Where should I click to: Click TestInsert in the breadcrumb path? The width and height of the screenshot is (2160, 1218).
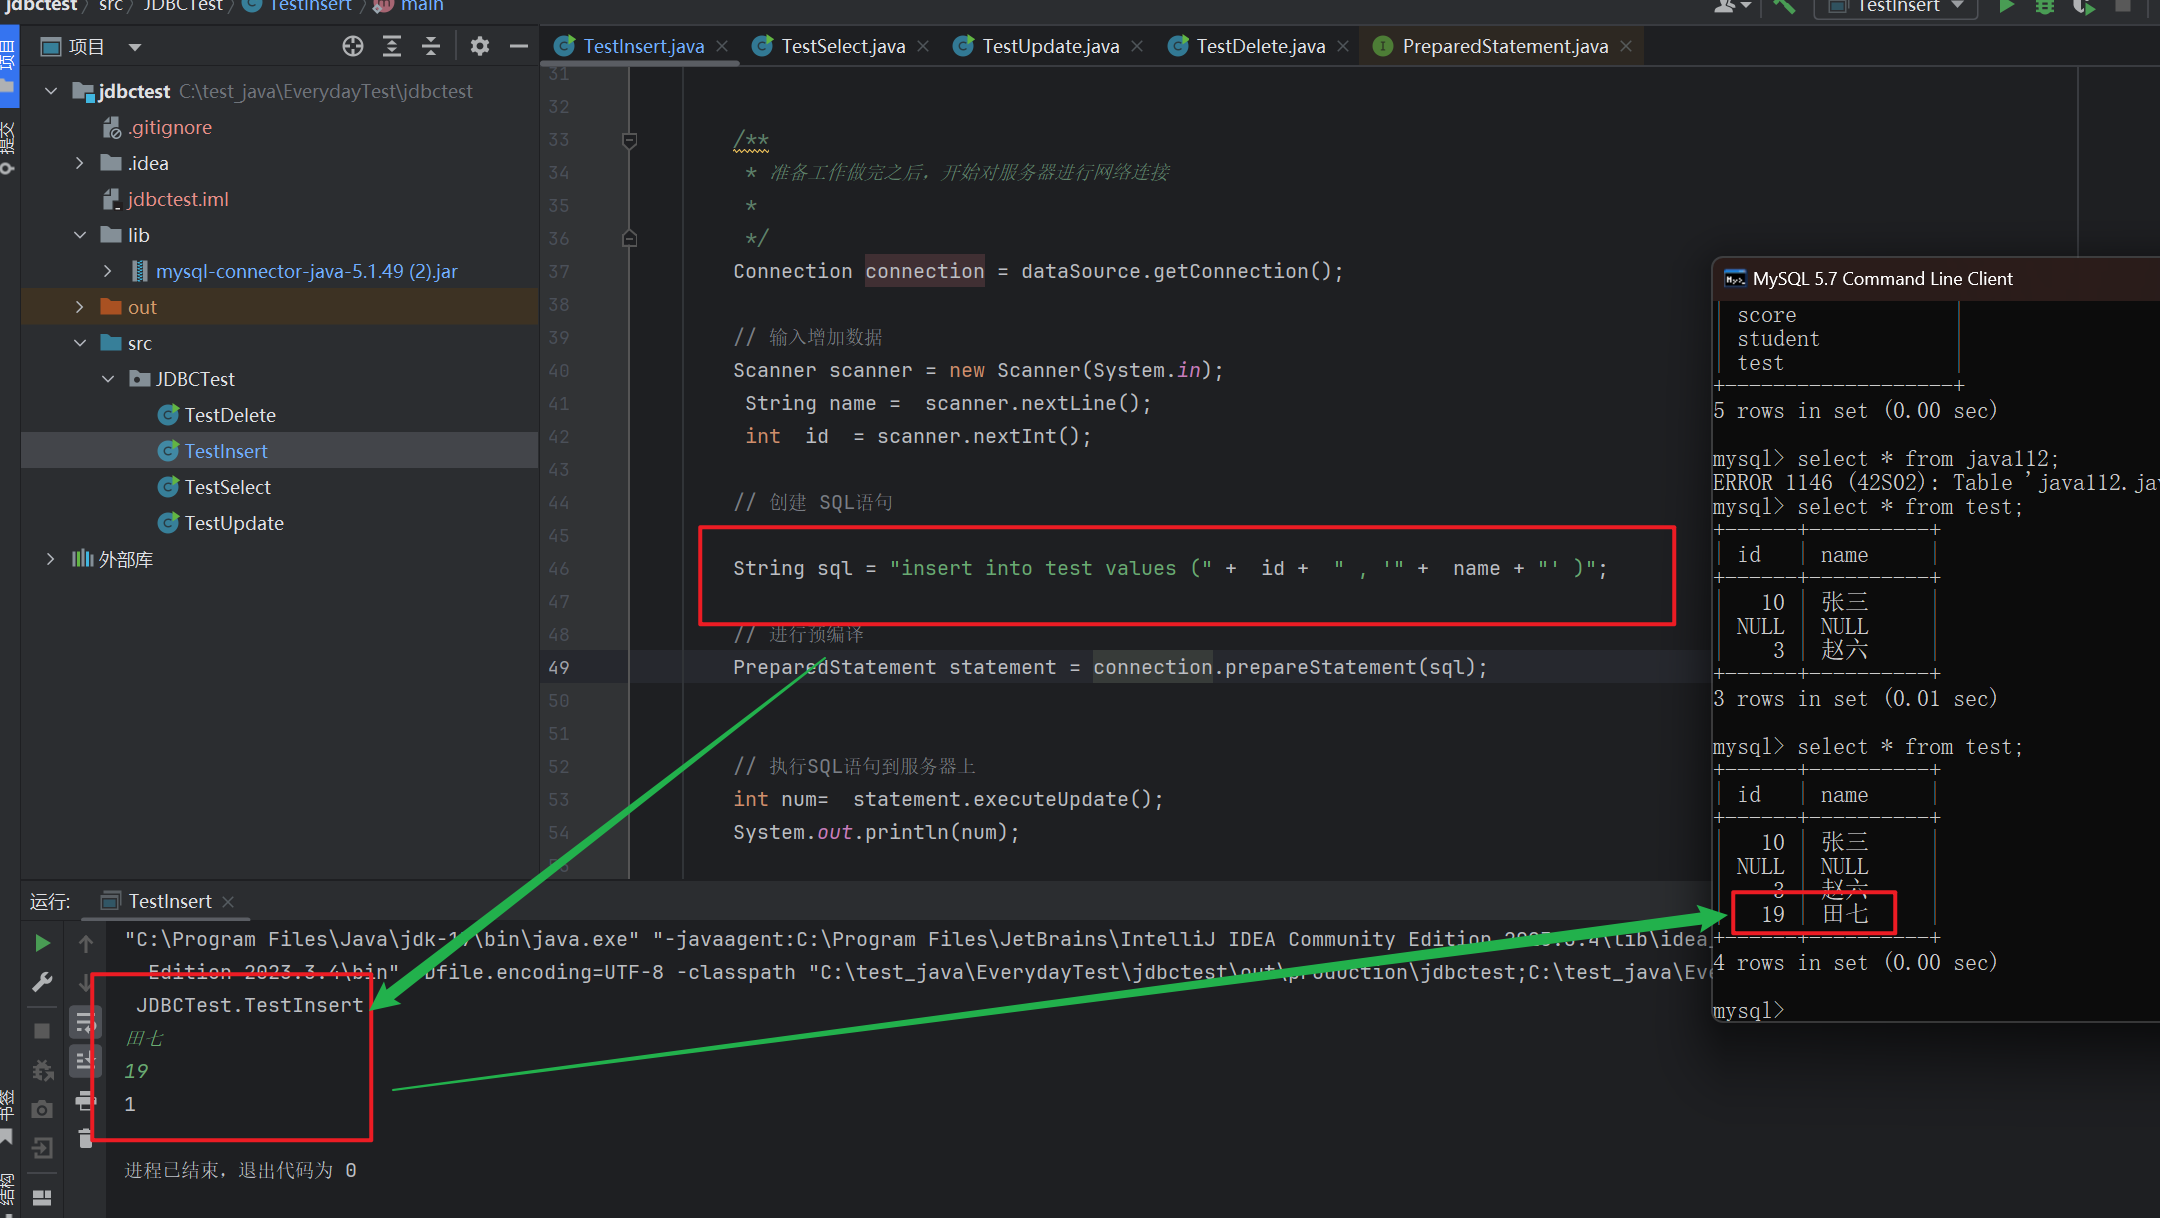click(x=310, y=6)
